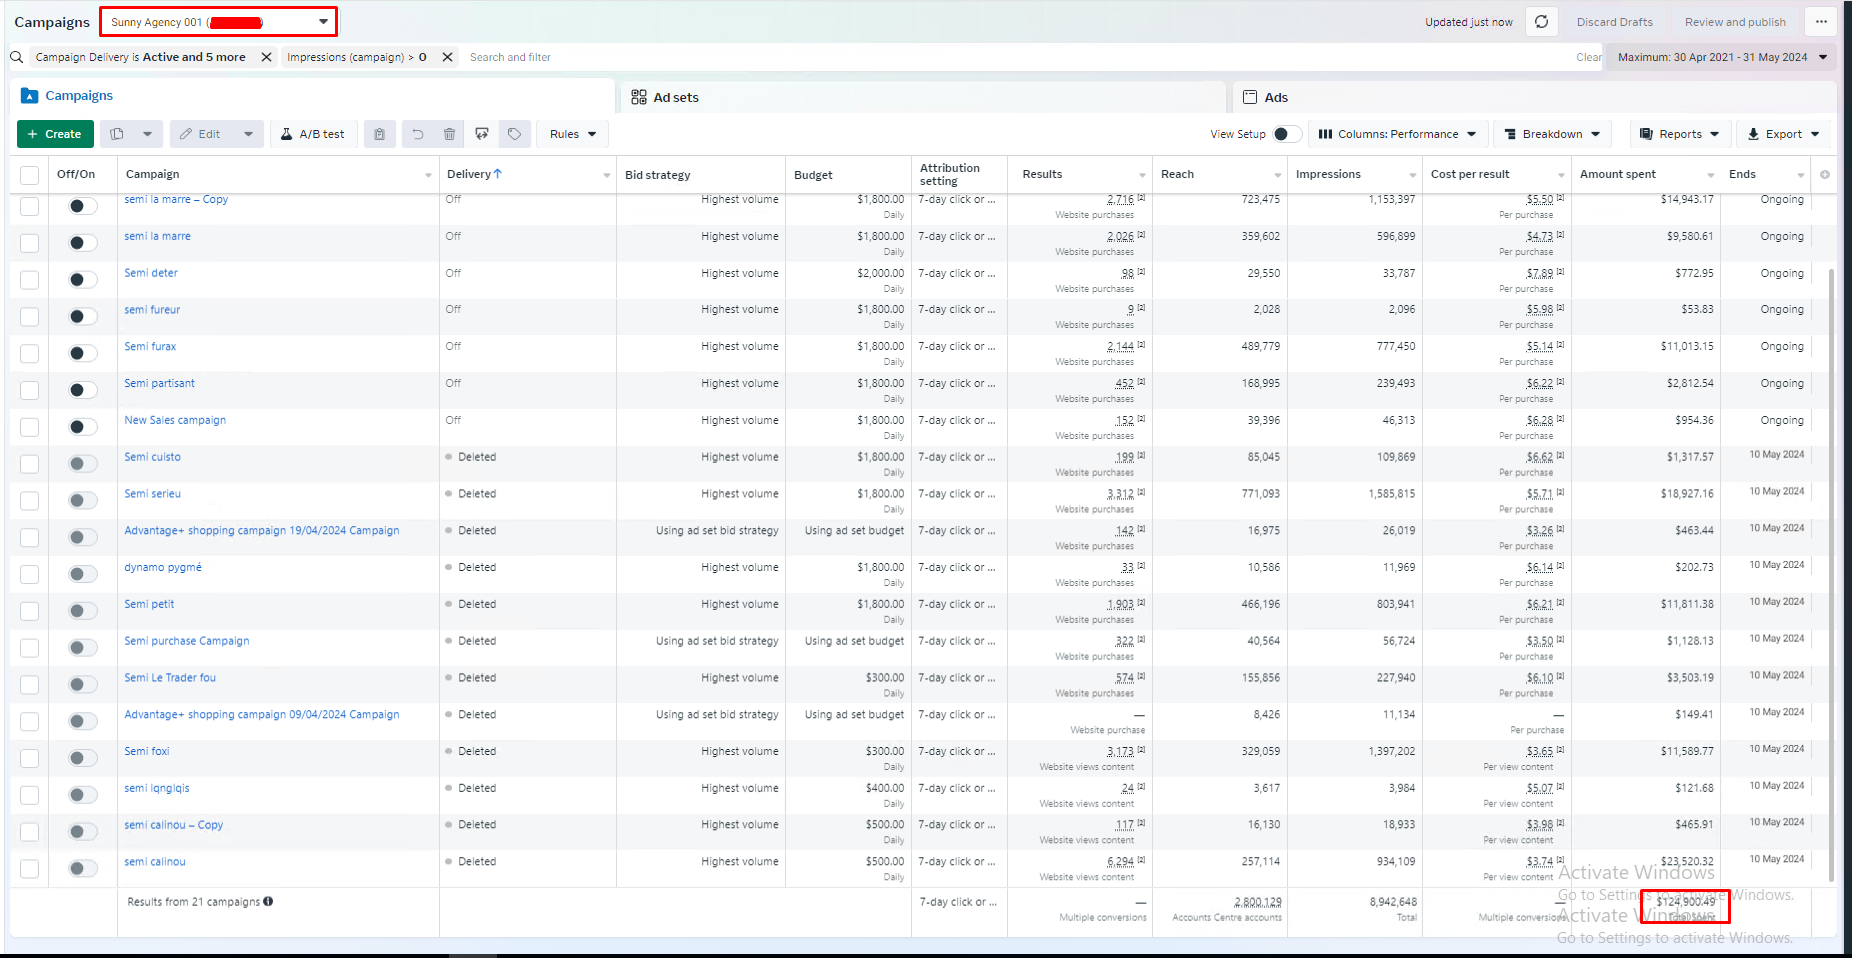1852x958 pixels.
Task: Click the Review and publish button
Action: pos(1735,22)
